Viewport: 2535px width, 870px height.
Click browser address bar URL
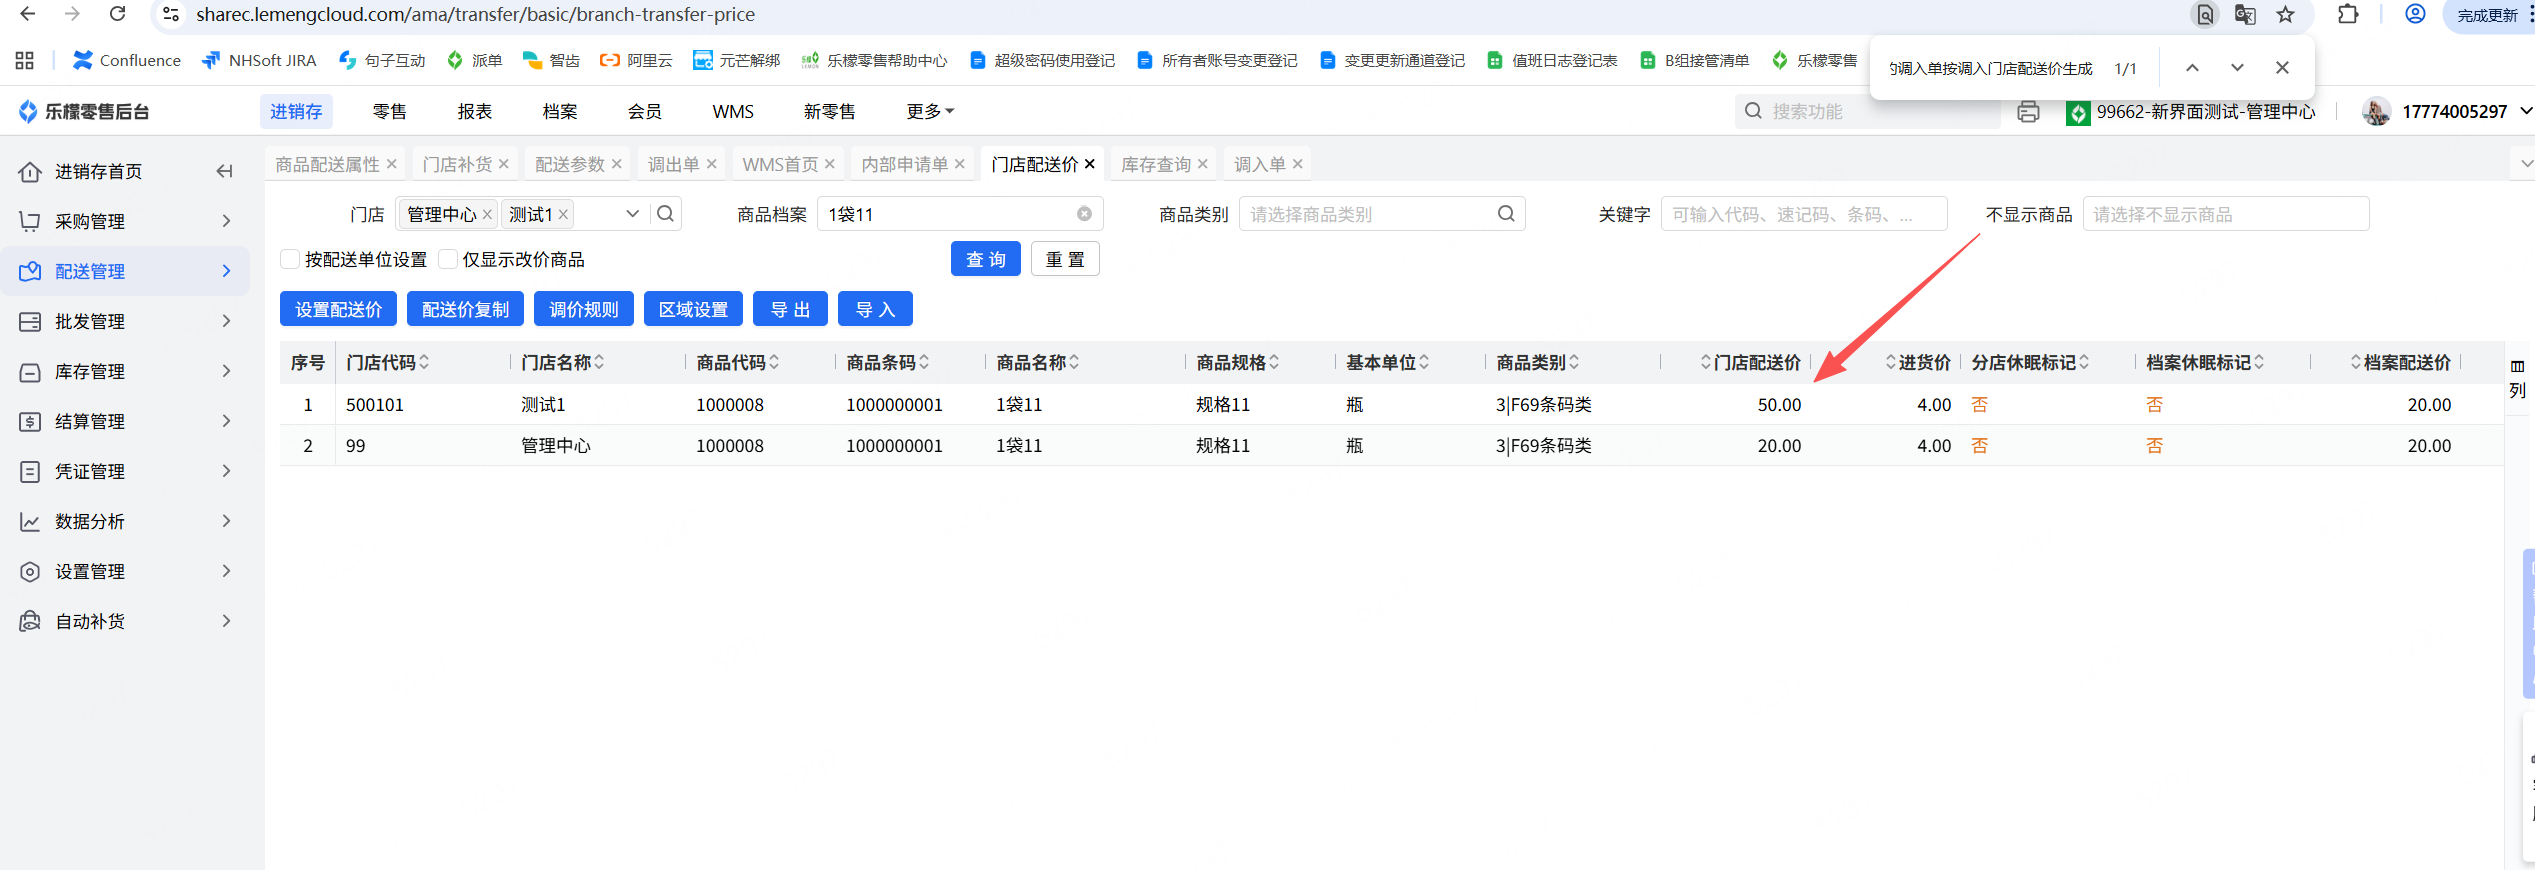[475, 14]
